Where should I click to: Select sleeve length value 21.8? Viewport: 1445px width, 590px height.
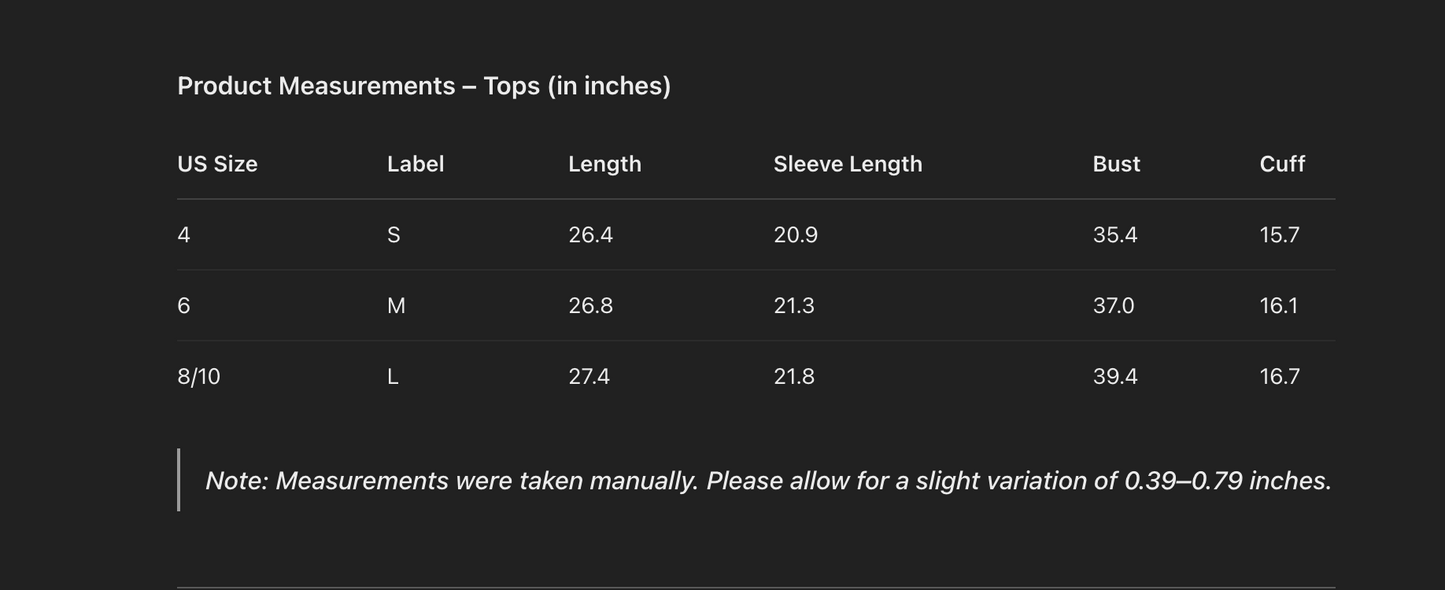[x=794, y=377]
